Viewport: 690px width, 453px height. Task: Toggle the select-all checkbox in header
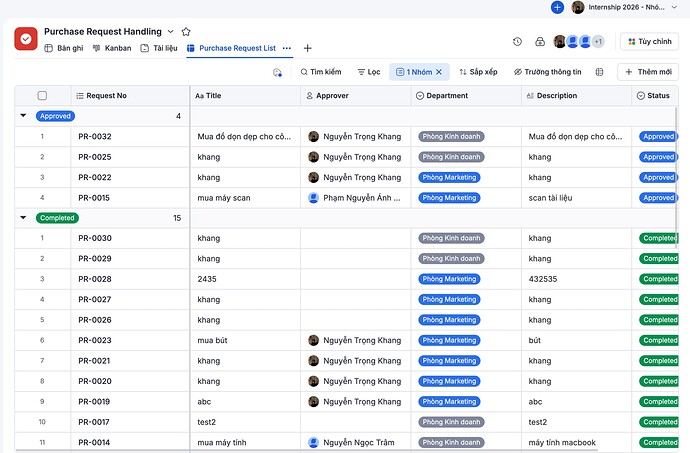pyautogui.click(x=42, y=96)
